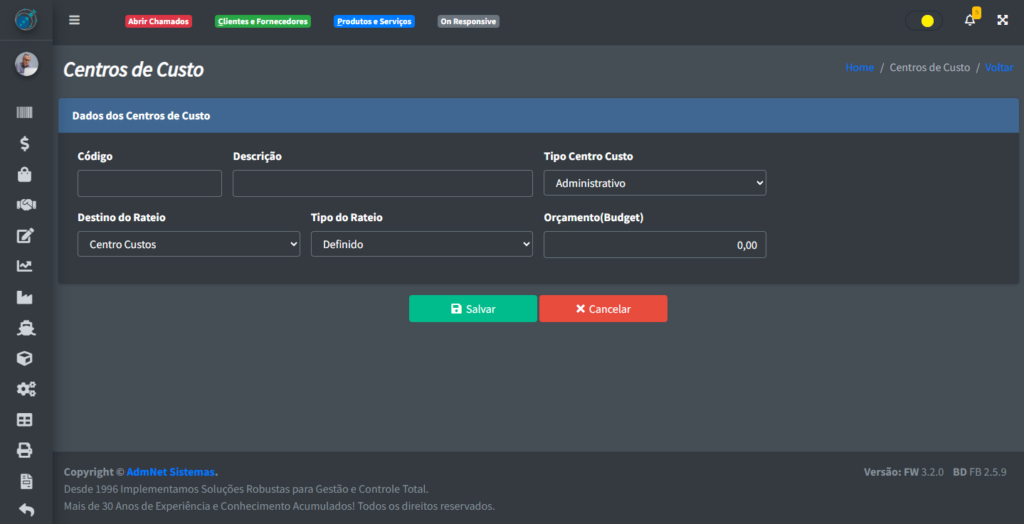Image resolution: width=1024 pixels, height=524 pixels.
Task: Expand the Destino do Rateio dropdown
Action: click(x=188, y=244)
